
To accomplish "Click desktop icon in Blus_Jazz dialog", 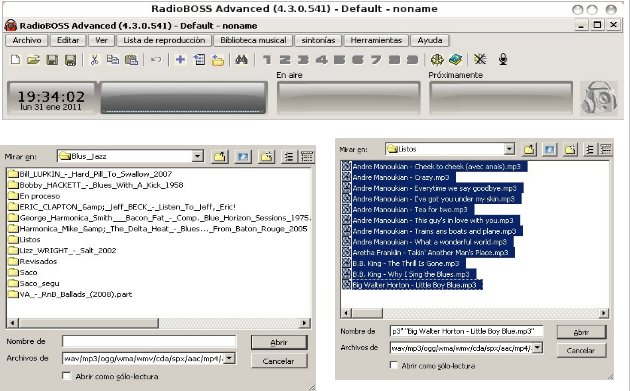I will point(243,156).
